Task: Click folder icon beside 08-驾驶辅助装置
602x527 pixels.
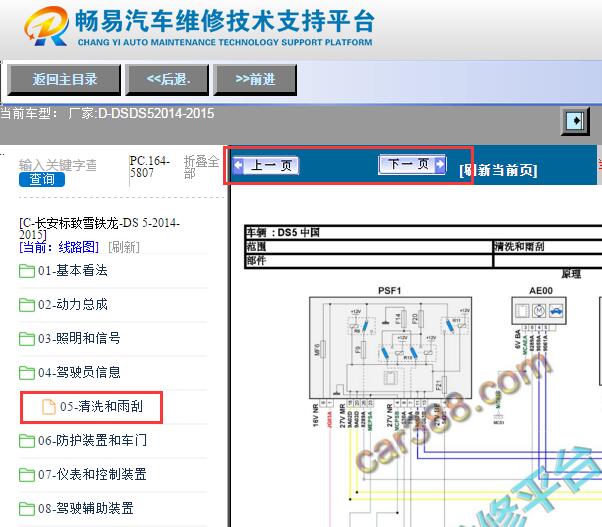Action: click(x=27, y=509)
